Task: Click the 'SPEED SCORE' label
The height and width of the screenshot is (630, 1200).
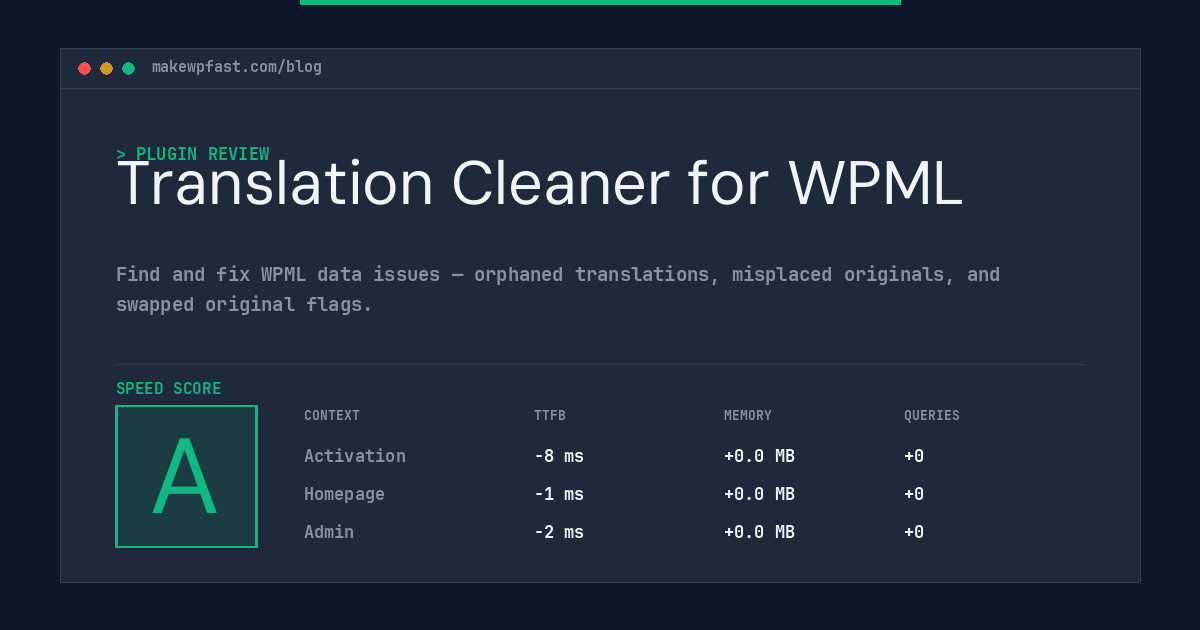Action: (x=169, y=389)
